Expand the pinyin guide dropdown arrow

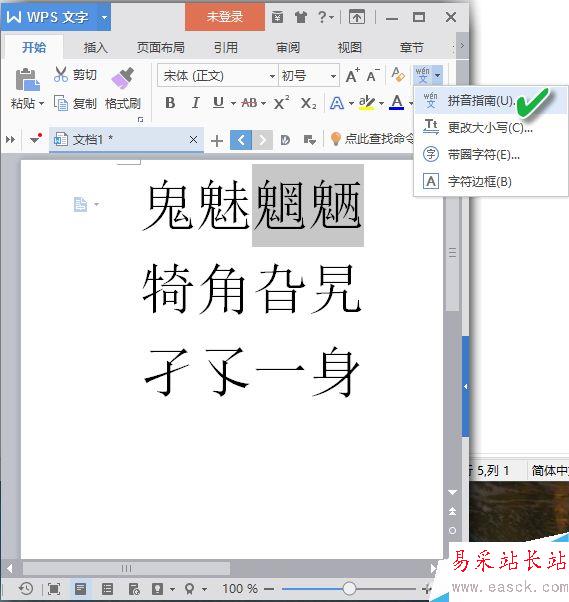pos(437,75)
